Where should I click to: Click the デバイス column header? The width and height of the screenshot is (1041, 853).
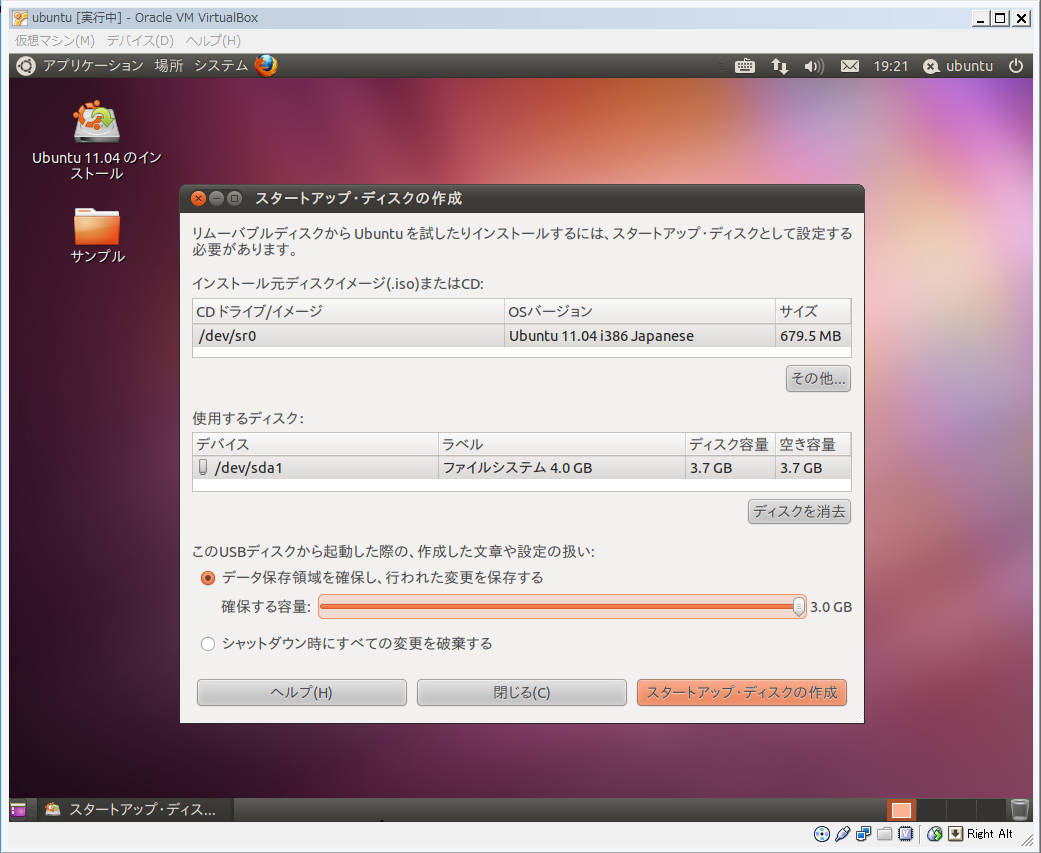315,444
